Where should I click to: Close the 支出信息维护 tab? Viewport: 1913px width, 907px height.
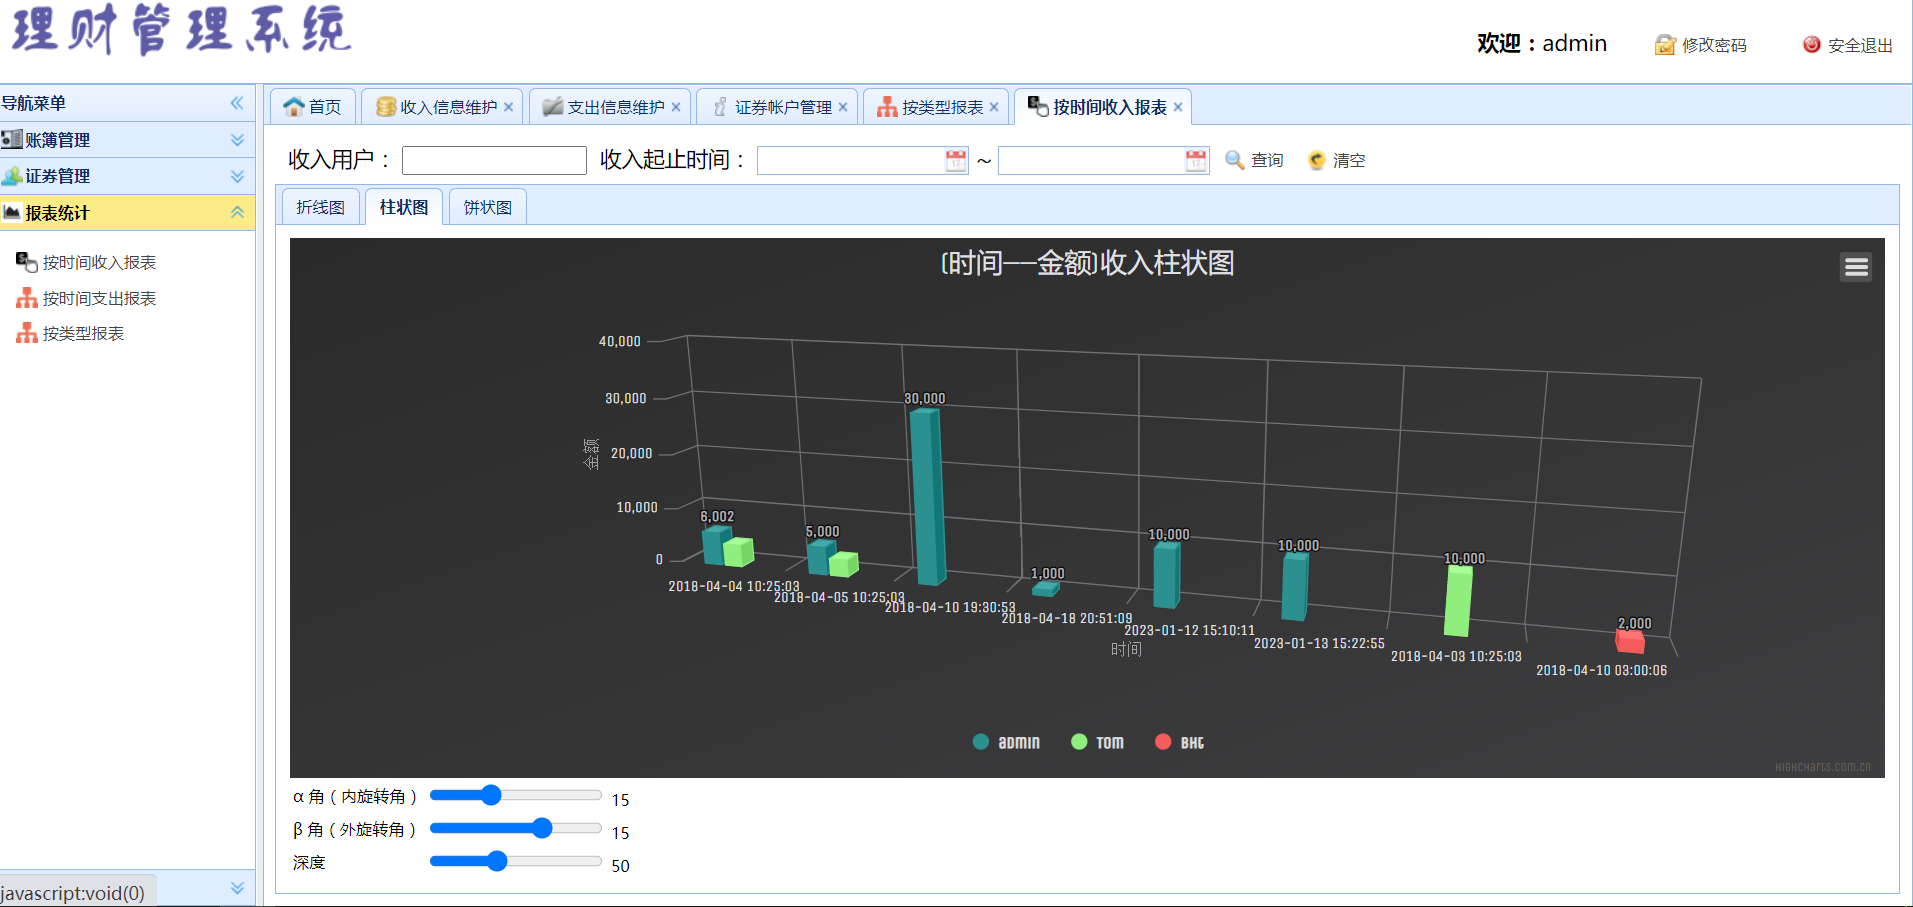pyautogui.click(x=676, y=107)
